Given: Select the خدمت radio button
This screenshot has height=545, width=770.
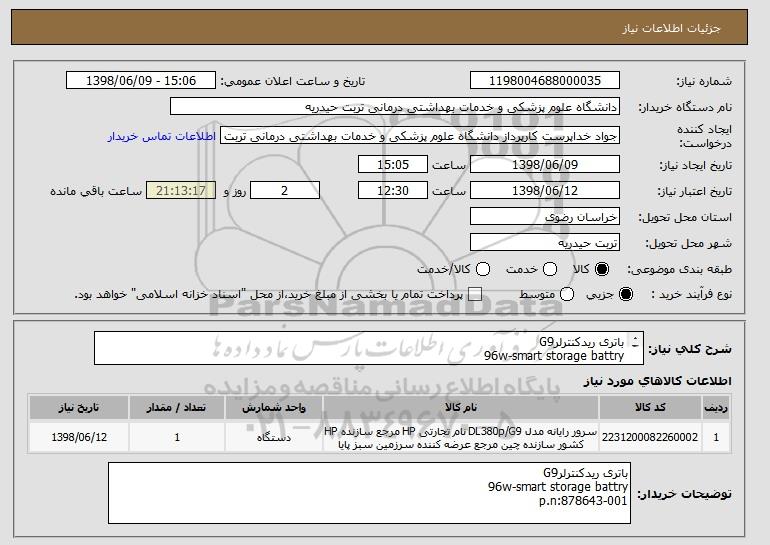Looking at the screenshot, I should [x=550, y=269].
